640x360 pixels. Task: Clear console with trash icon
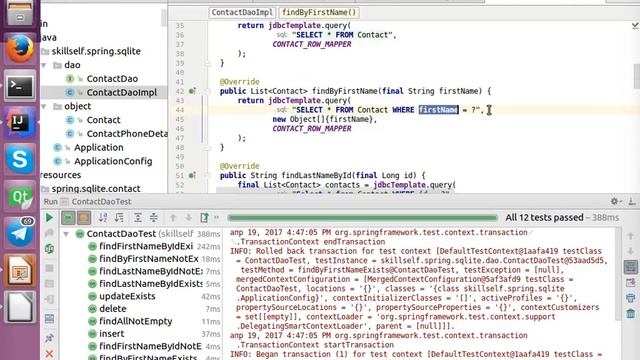tap(631, 313)
